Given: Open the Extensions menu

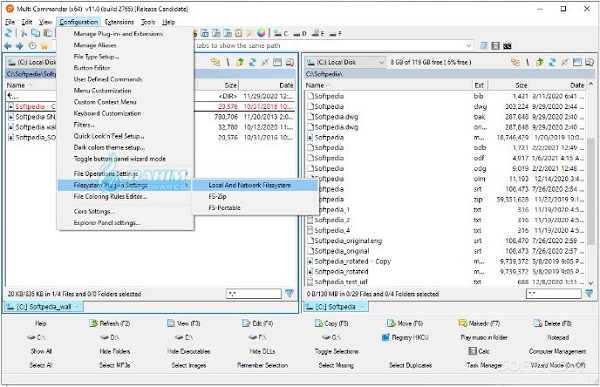Looking at the screenshot, I should coord(119,22).
